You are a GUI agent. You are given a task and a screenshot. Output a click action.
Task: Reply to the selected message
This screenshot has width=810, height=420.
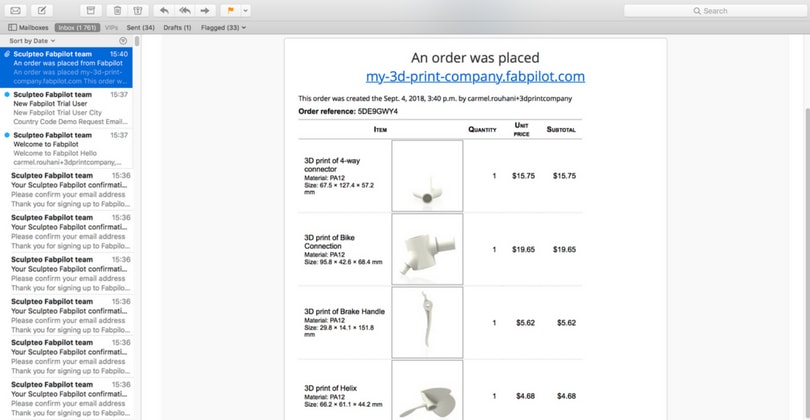pos(164,10)
